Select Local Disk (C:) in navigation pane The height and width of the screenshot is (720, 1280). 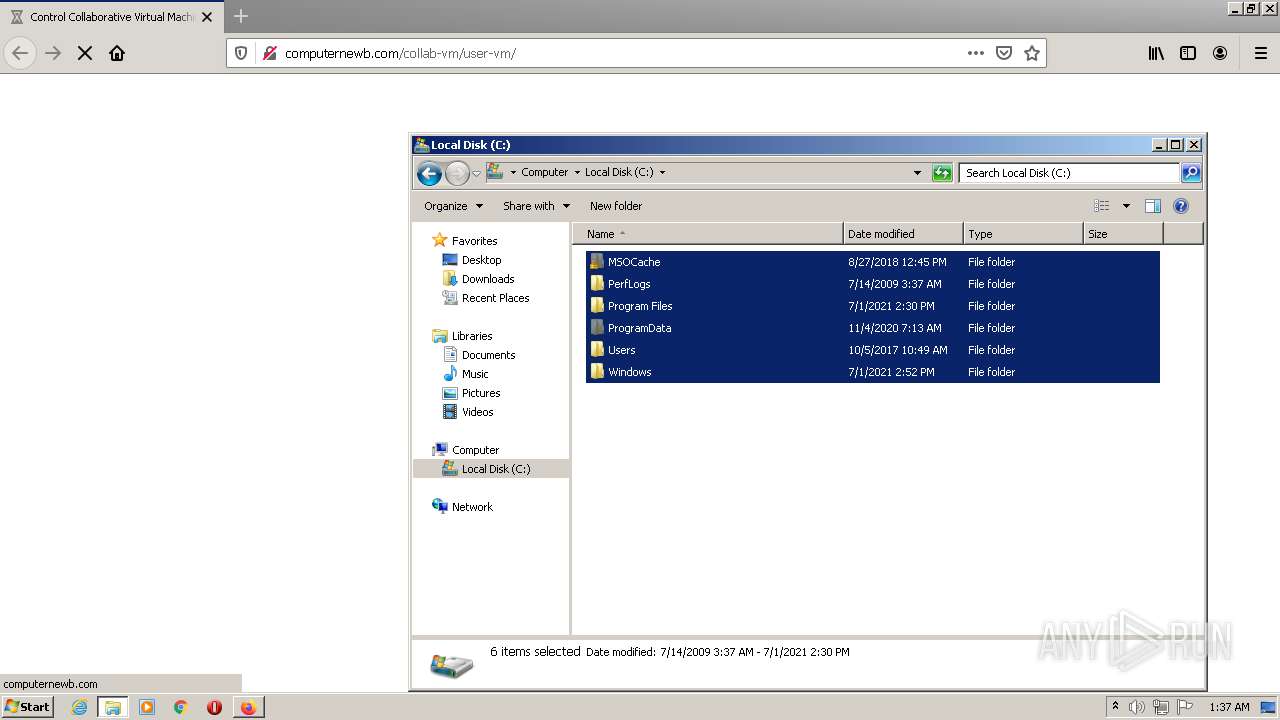click(x=491, y=469)
